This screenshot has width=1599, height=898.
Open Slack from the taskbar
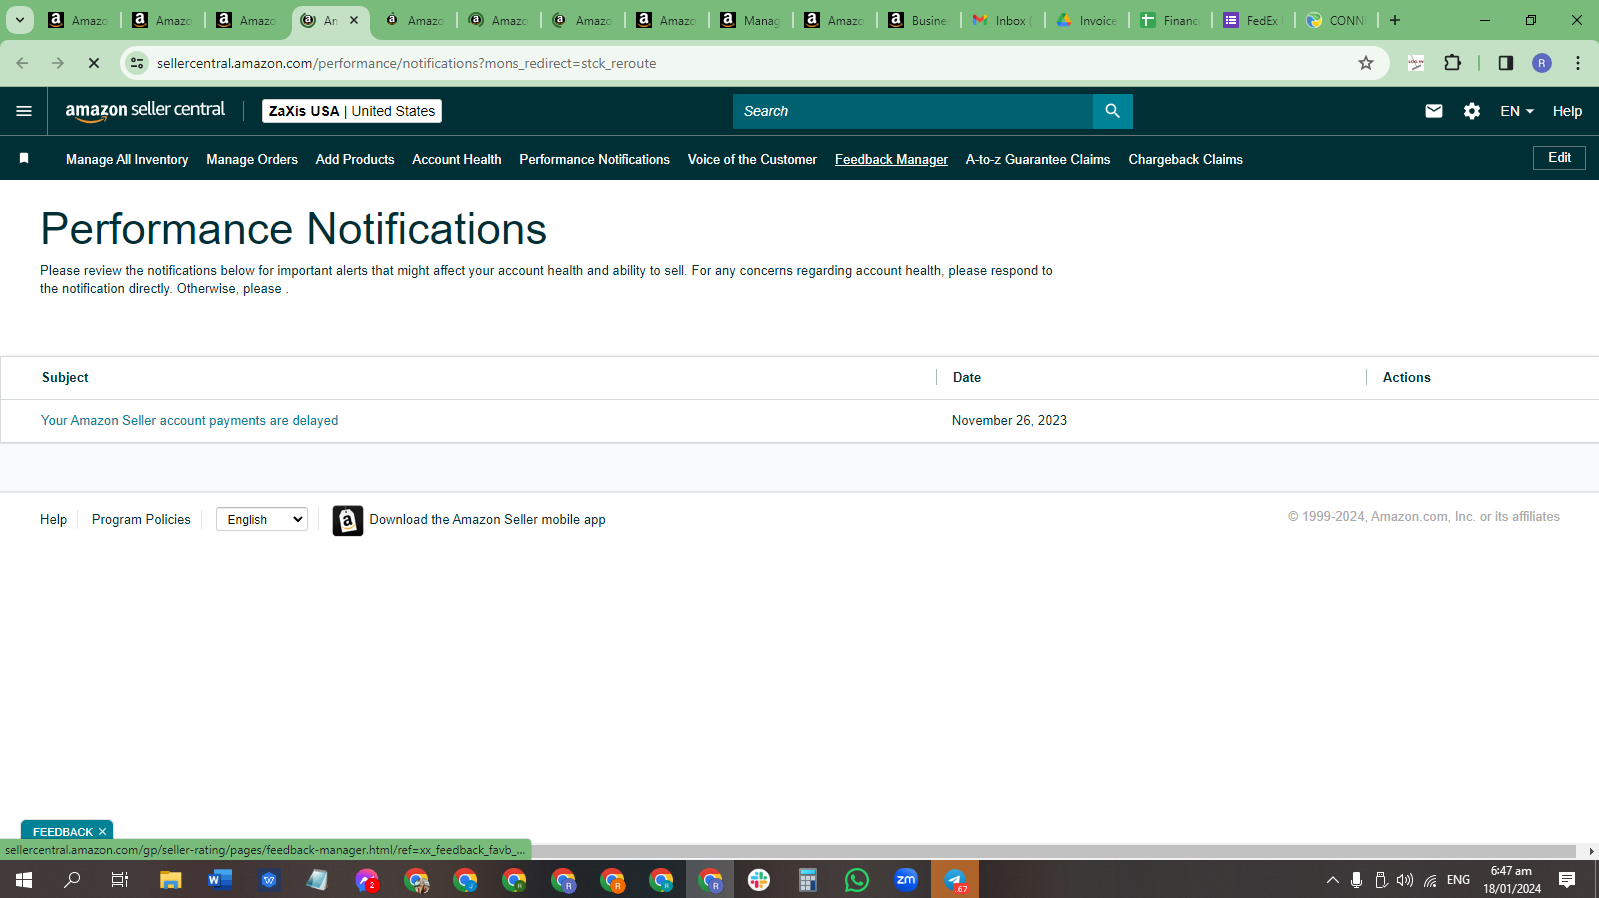[759, 880]
